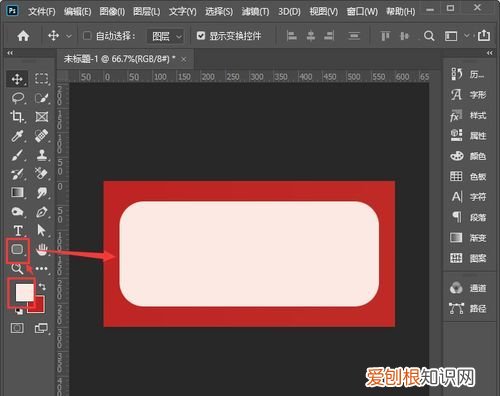Expand the right panel dock double-arrow
The height and width of the screenshot is (396, 500).
click(489, 53)
